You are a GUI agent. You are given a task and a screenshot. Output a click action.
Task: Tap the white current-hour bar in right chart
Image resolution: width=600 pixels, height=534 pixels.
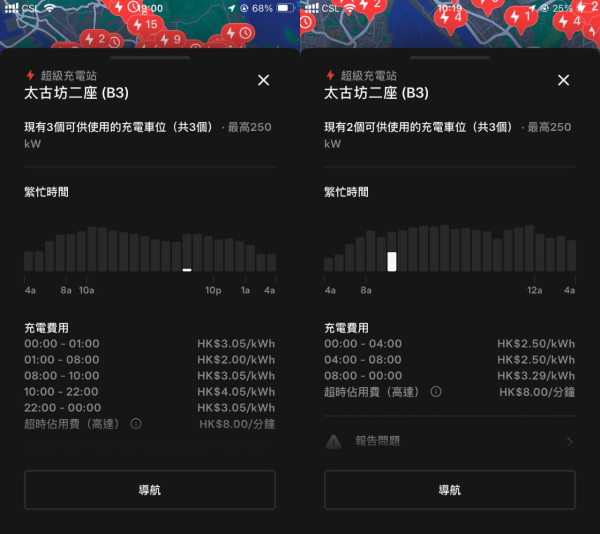[x=392, y=262]
